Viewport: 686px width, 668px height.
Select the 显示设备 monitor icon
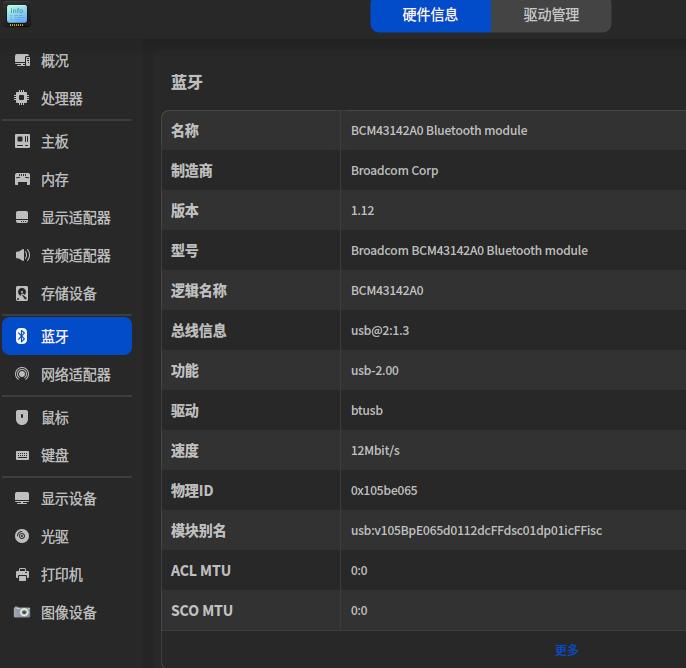[x=22, y=498]
